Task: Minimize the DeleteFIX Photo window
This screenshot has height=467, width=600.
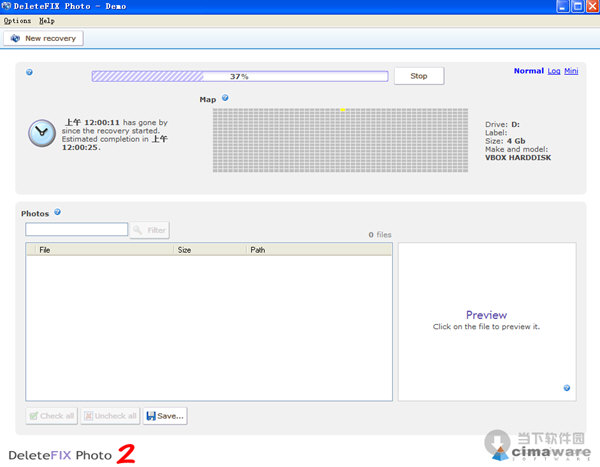Action: (562, 6)
